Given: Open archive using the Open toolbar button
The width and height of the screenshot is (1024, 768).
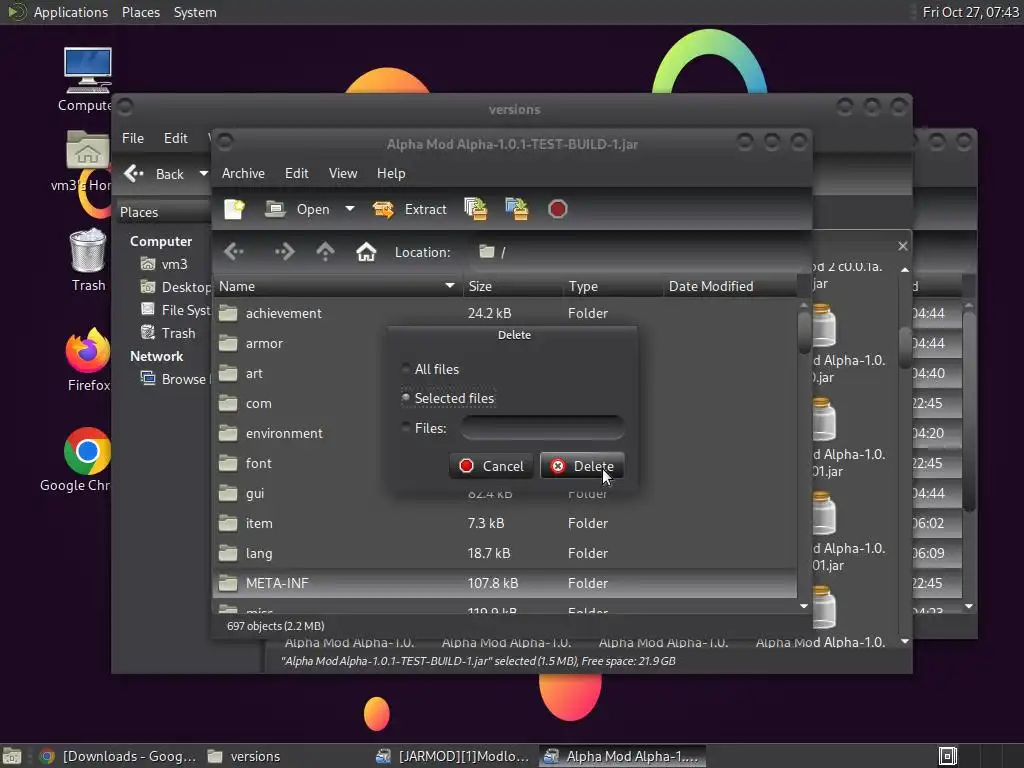Looking at the screenshot, I should pyautogui.click(x=298, y=209).
